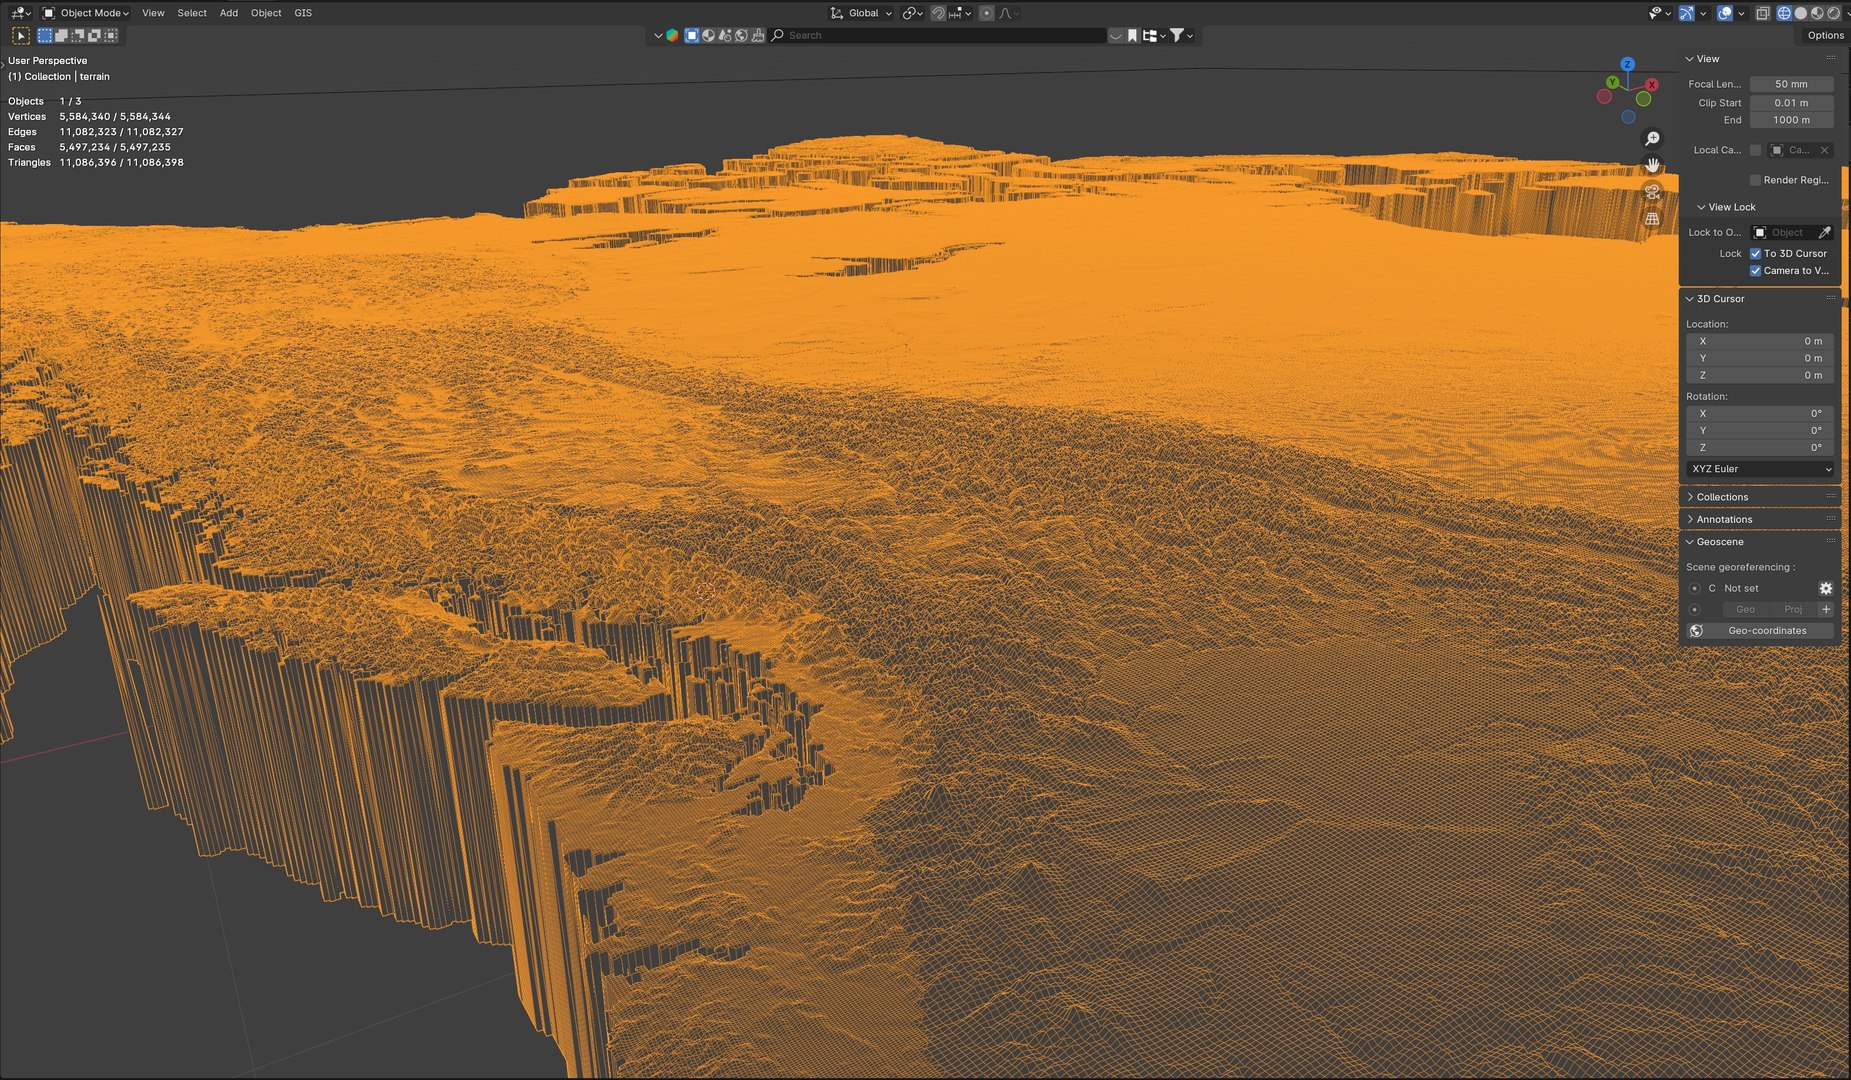Open the Object menu

pyautogui.click(x=266, y=13)
